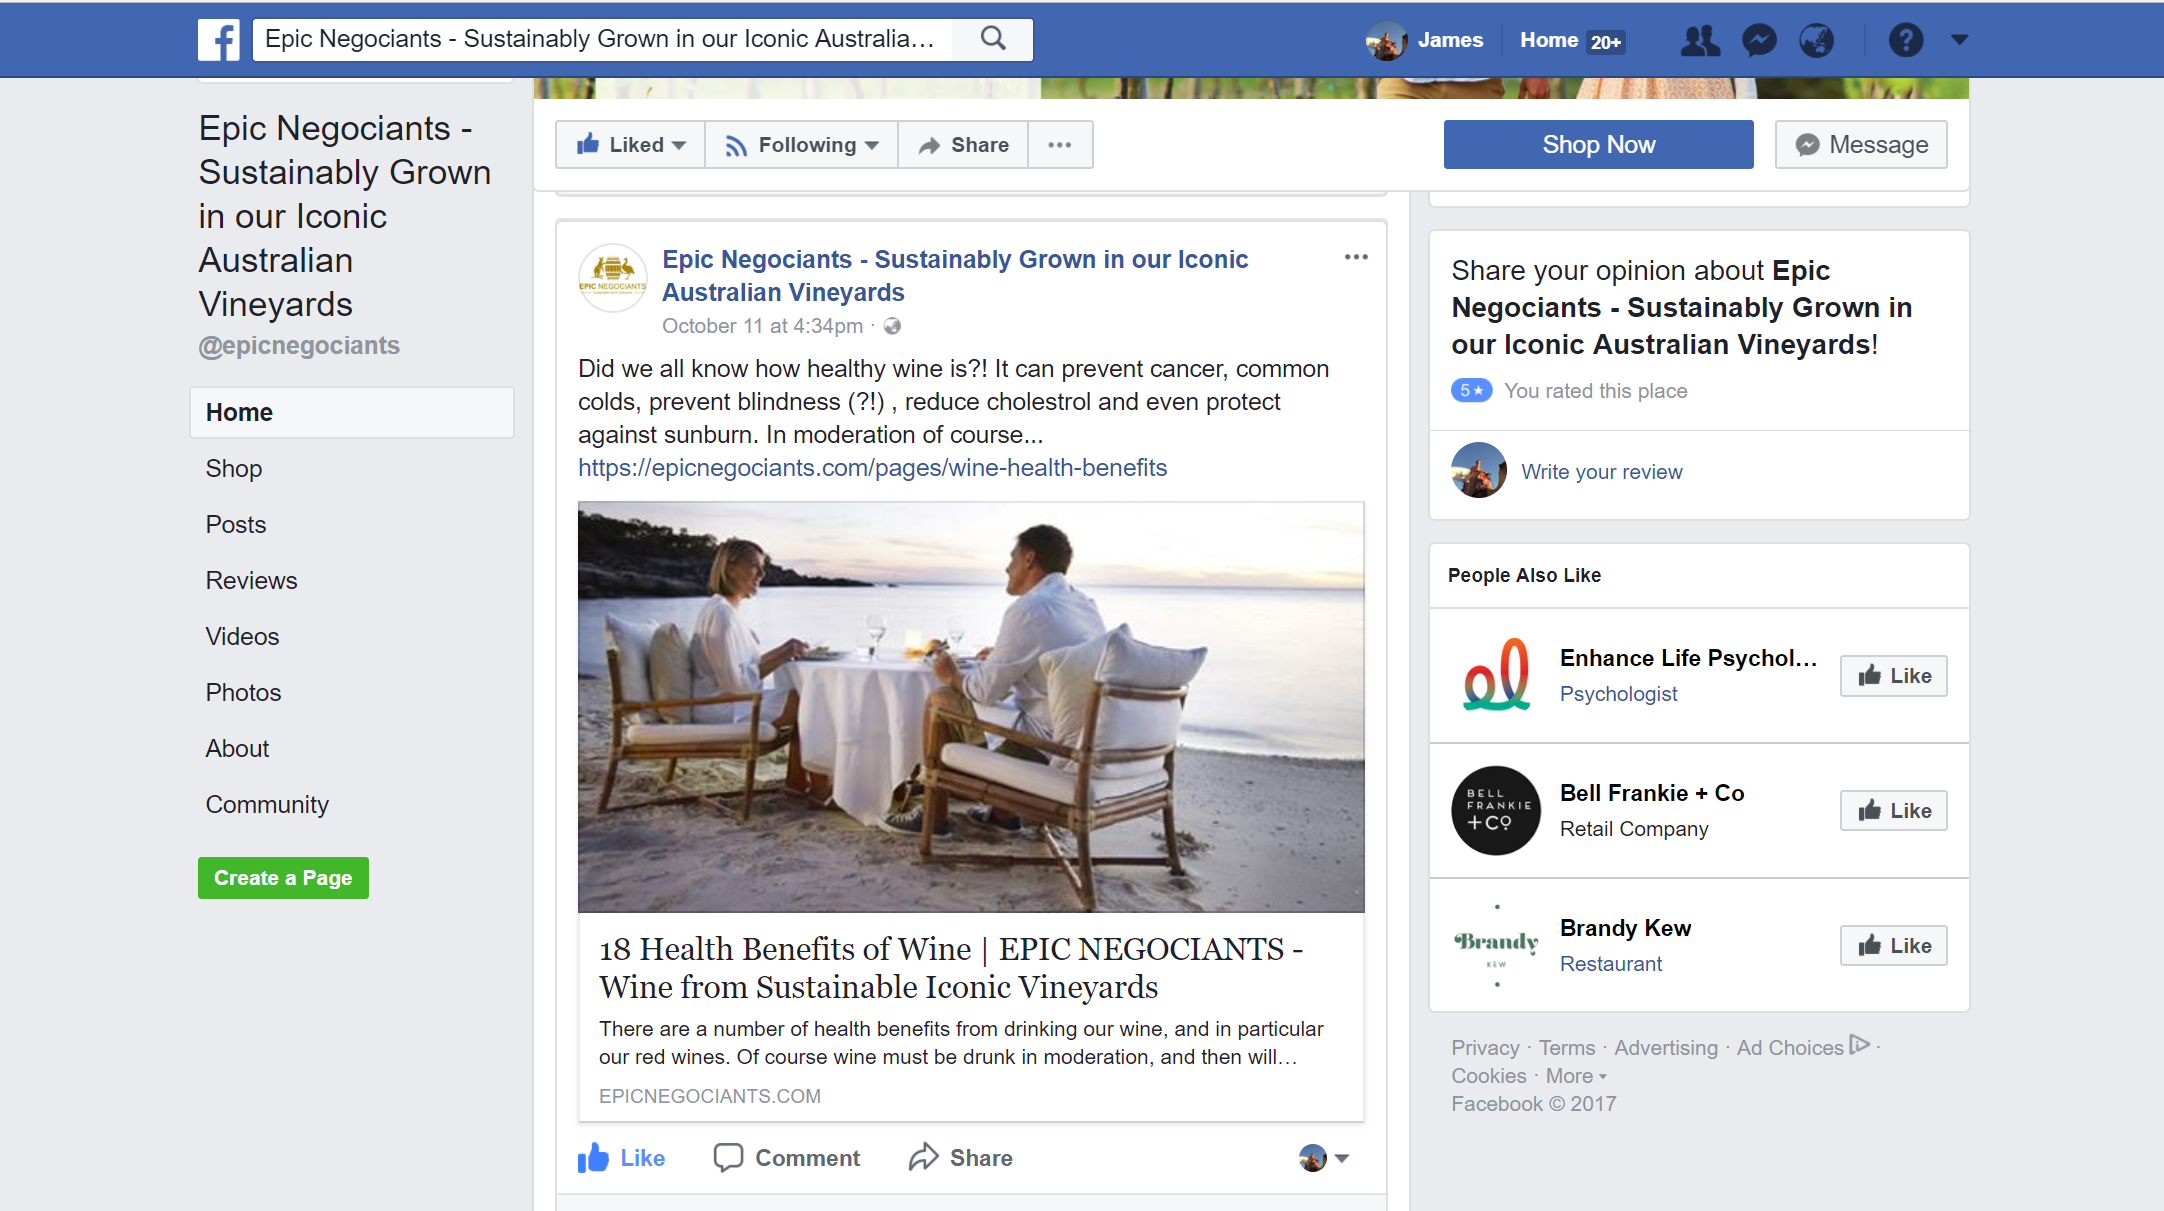Image resolution: width=2164 pixels, height=1211 pixels.
Task: Click post timestamp October 11 at 4:34pm
Action: pyautogui.click(x=762, y=326)
